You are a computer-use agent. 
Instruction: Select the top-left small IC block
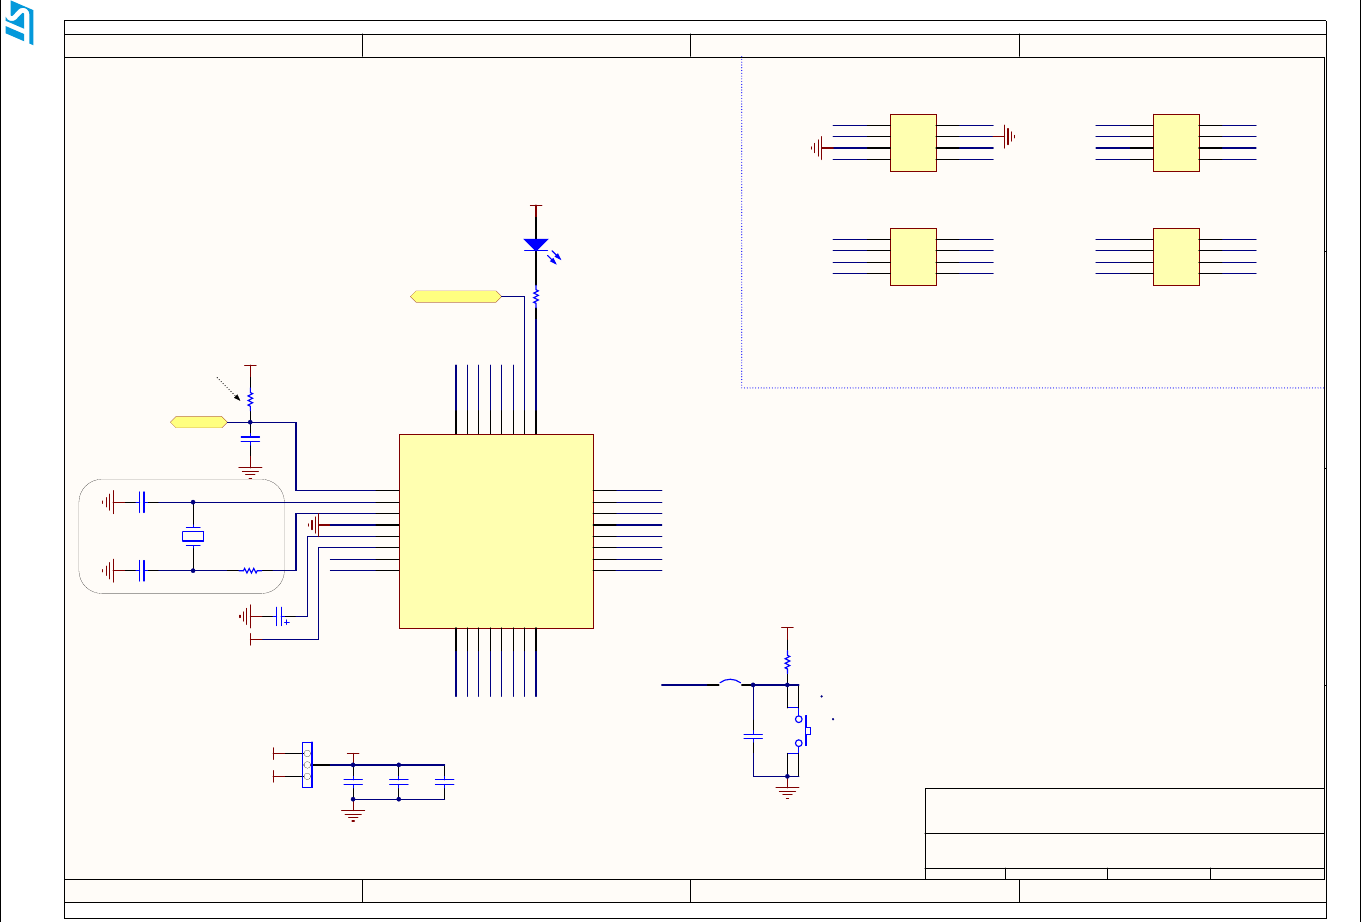tap(913, 143)
